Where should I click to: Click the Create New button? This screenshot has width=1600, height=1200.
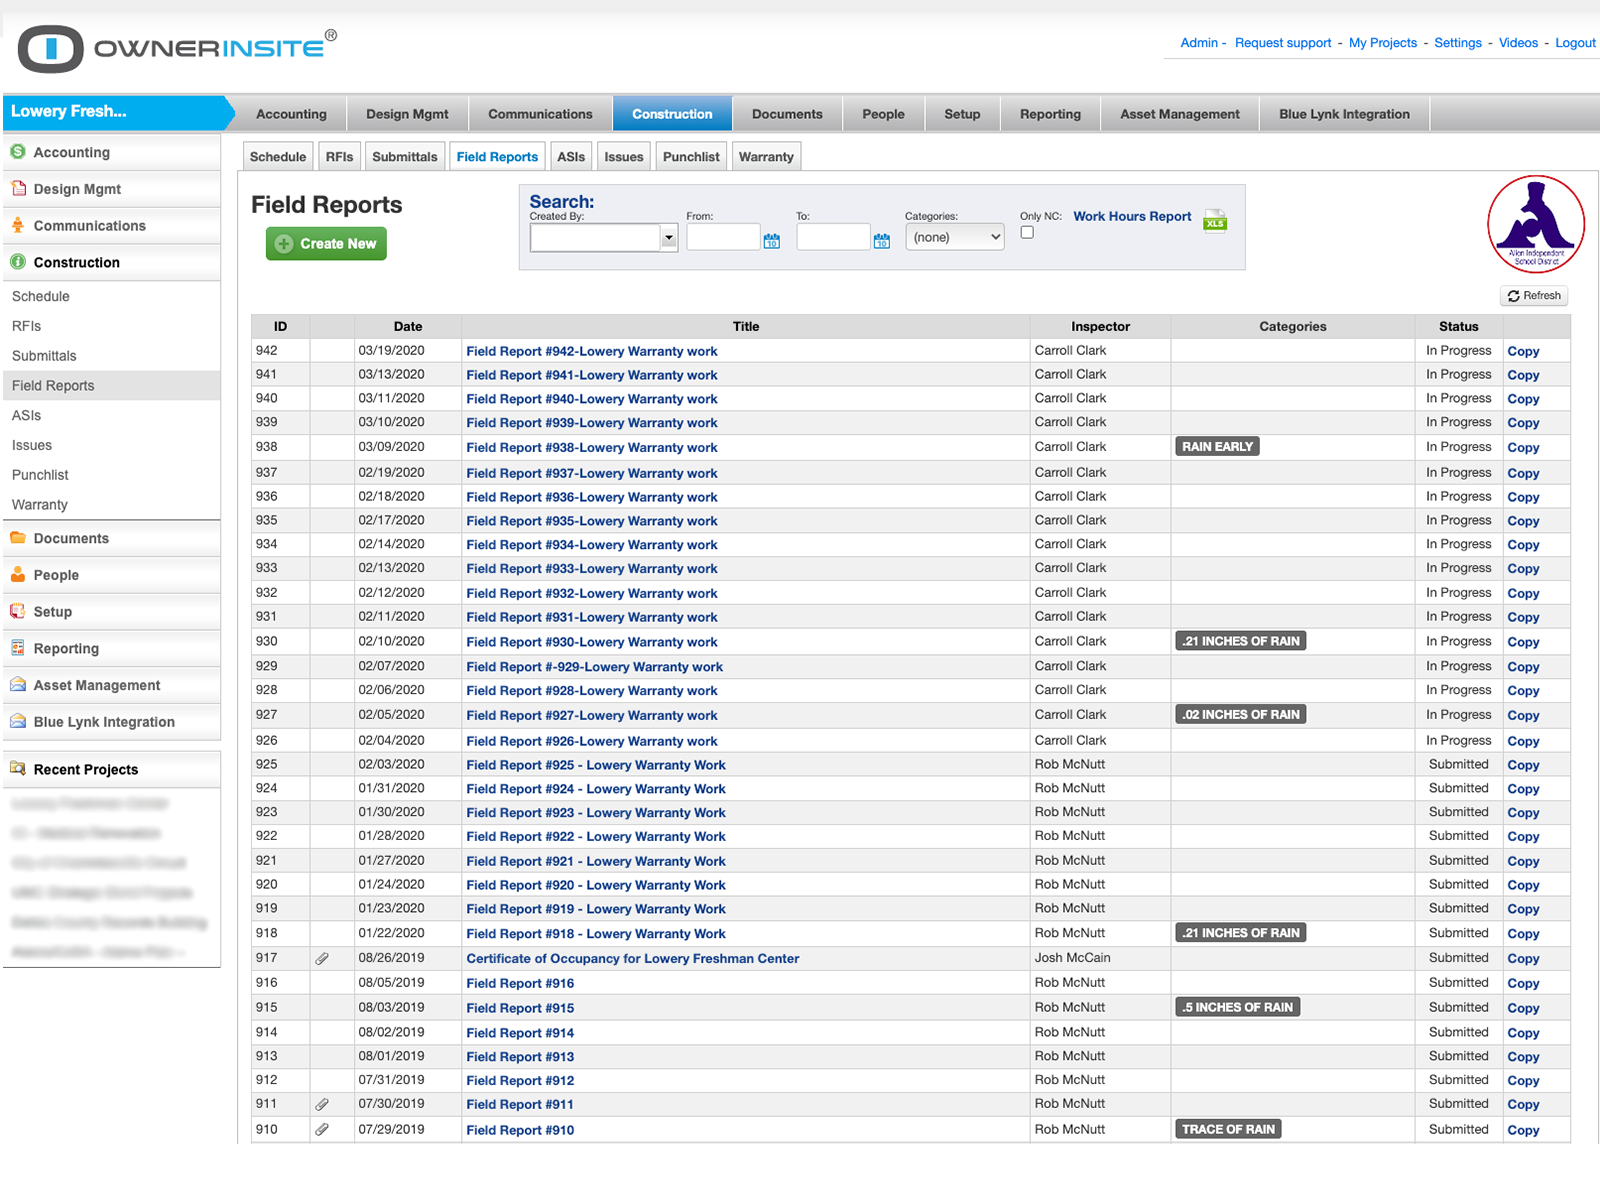point(325,243)
